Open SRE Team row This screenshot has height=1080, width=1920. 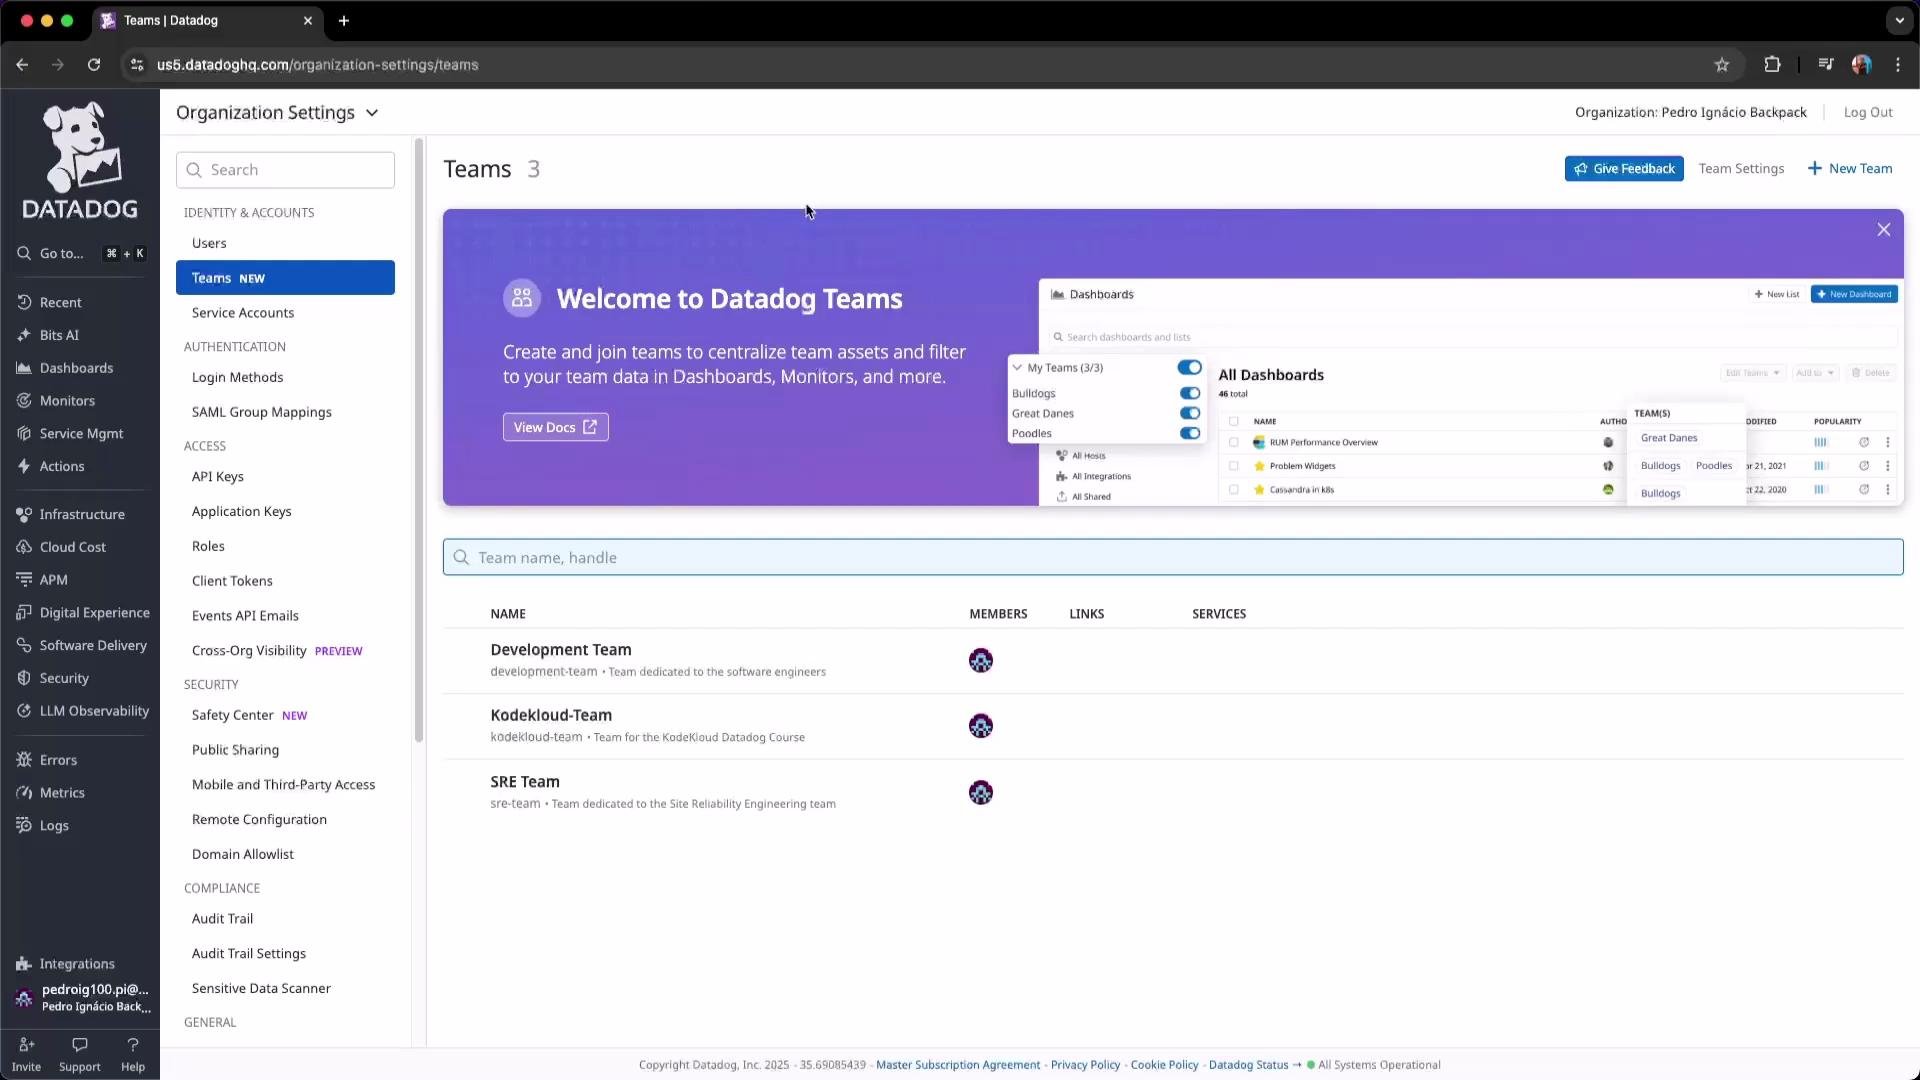pyautogui.click(x=1173, y=792)
